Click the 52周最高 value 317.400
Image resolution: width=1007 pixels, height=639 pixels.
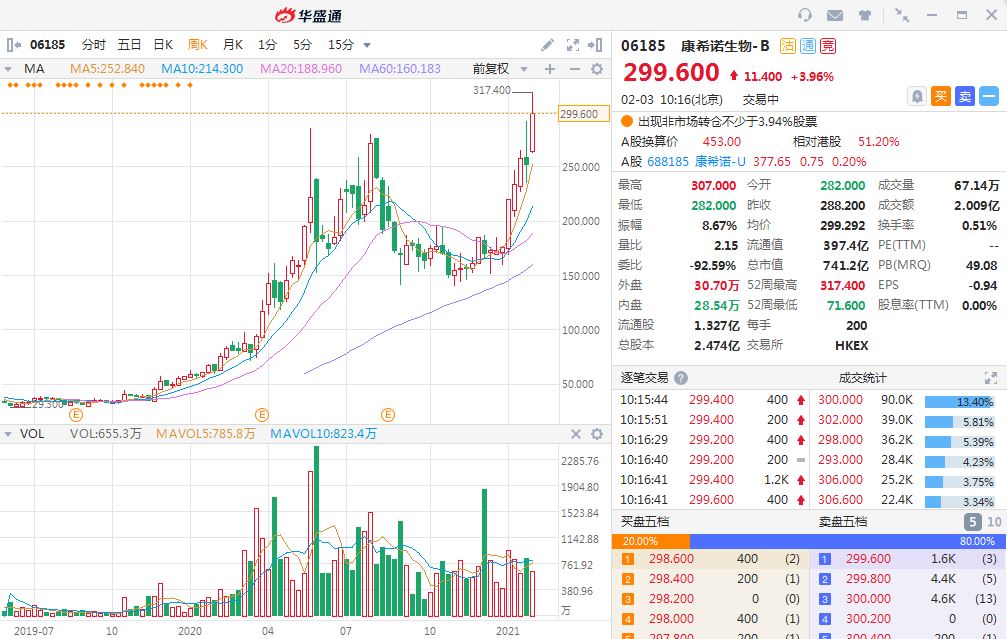[843, 285]
